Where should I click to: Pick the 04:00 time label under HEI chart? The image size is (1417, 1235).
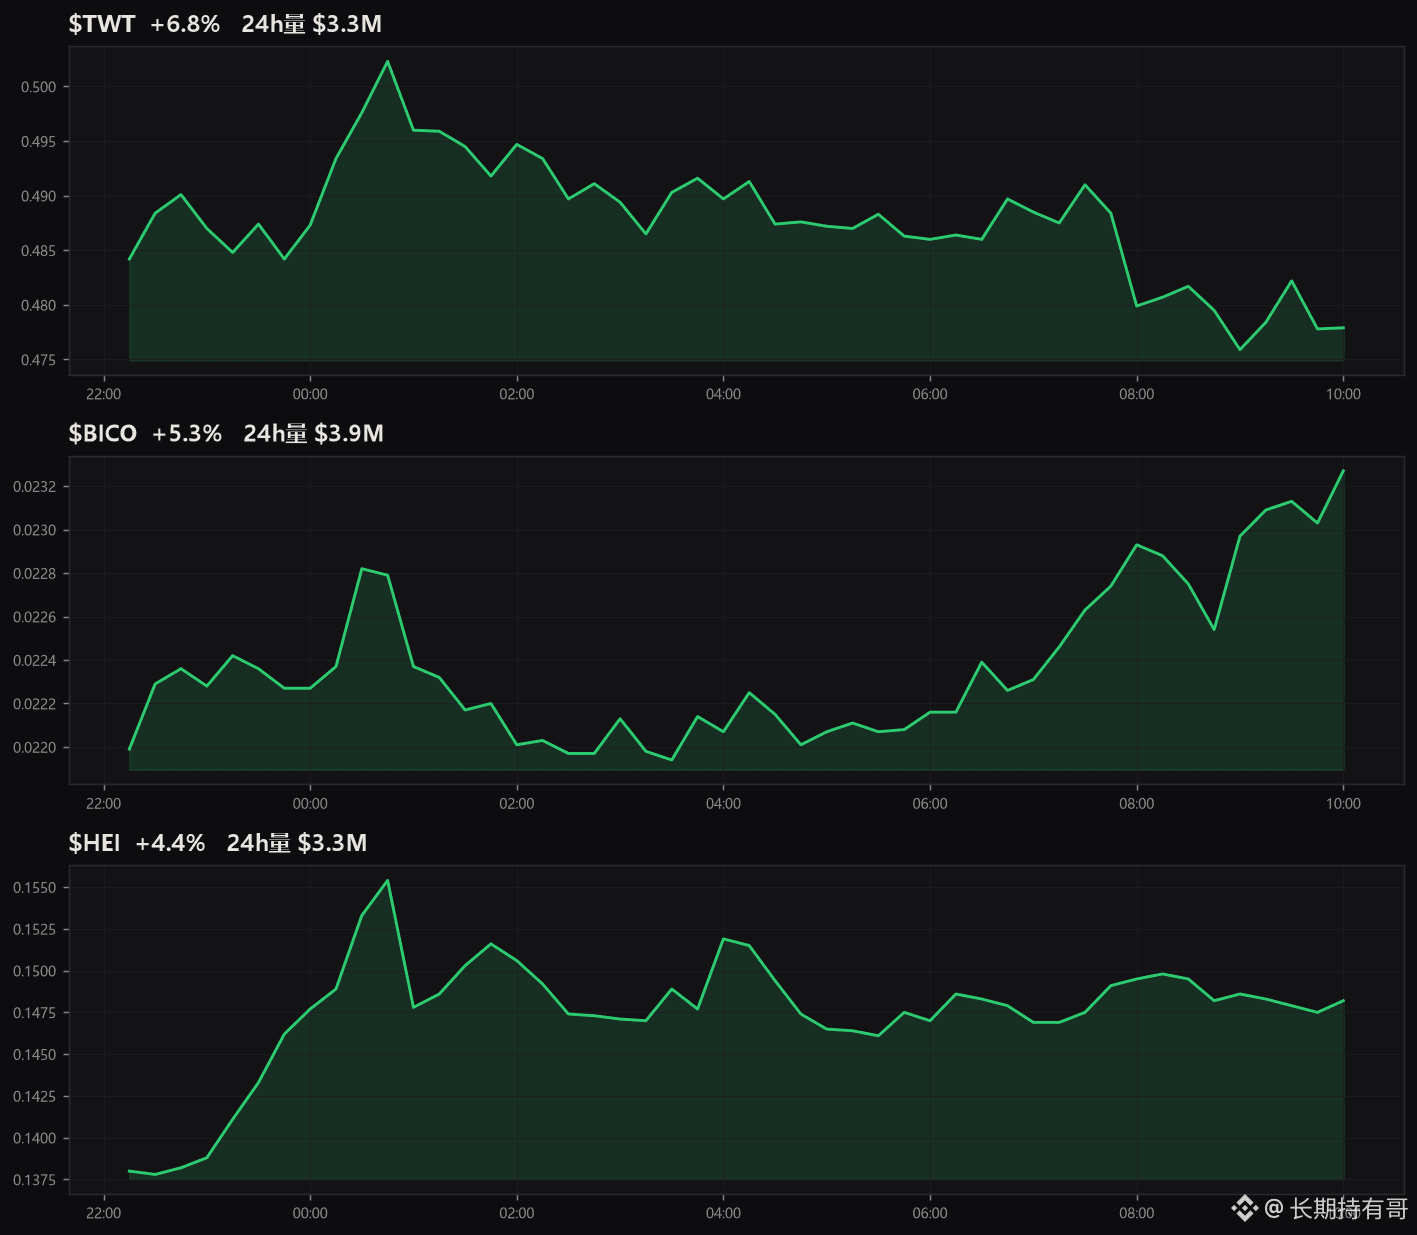[x=724, y=1213]
